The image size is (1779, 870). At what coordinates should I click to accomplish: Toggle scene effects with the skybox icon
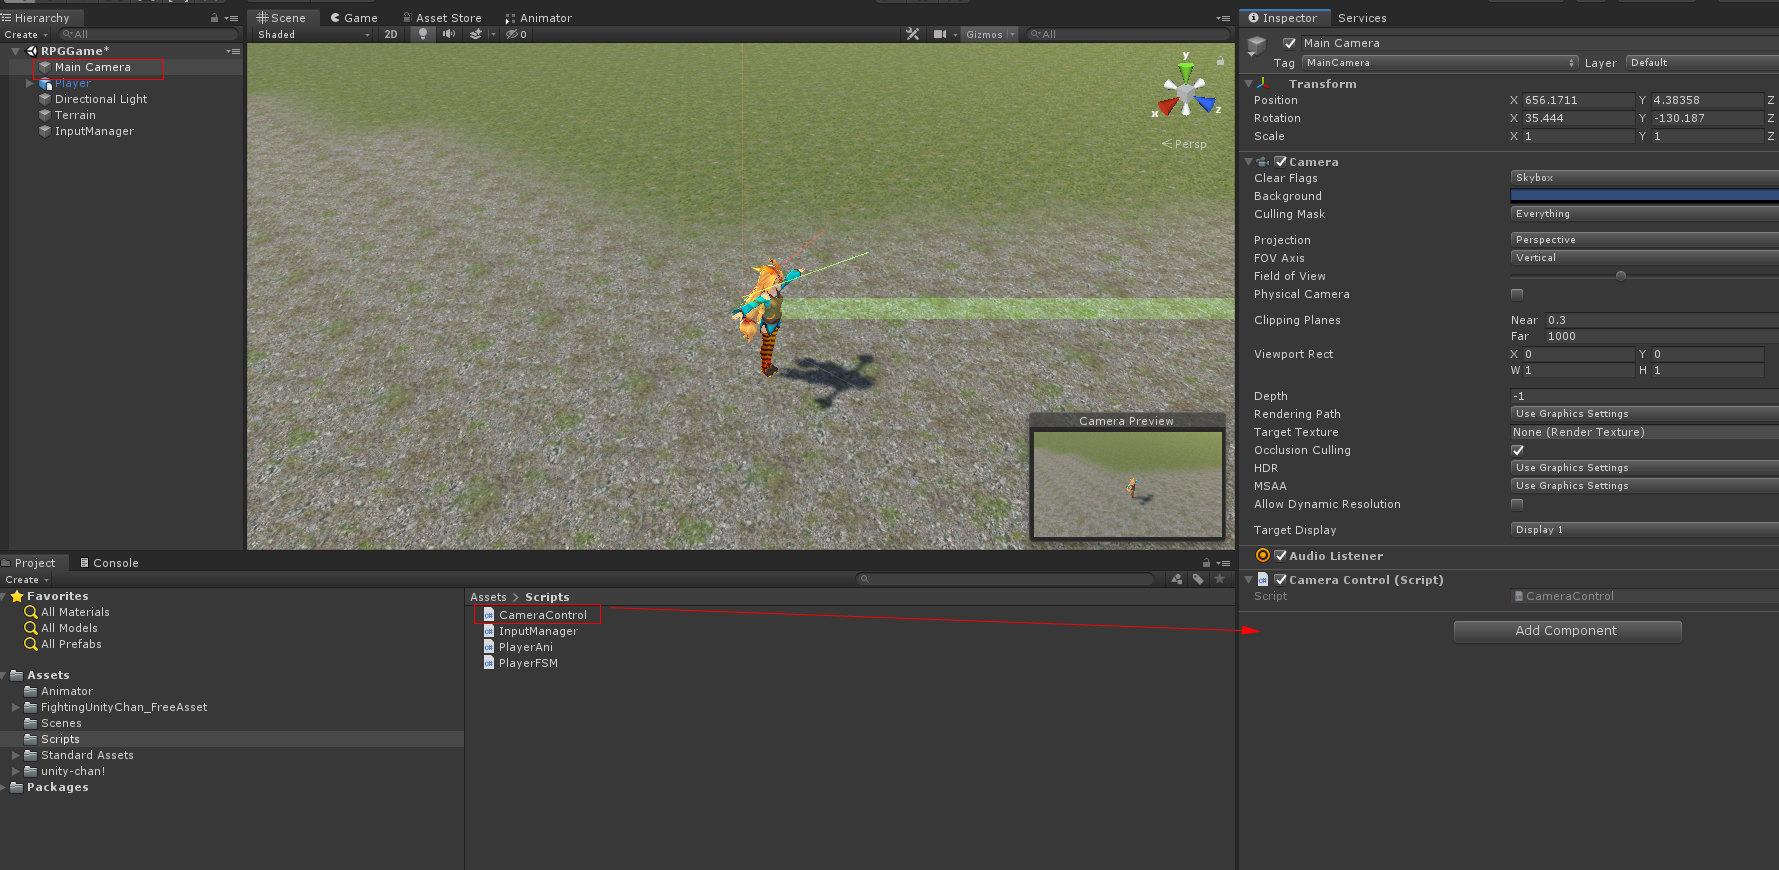[x=477, y=34]
